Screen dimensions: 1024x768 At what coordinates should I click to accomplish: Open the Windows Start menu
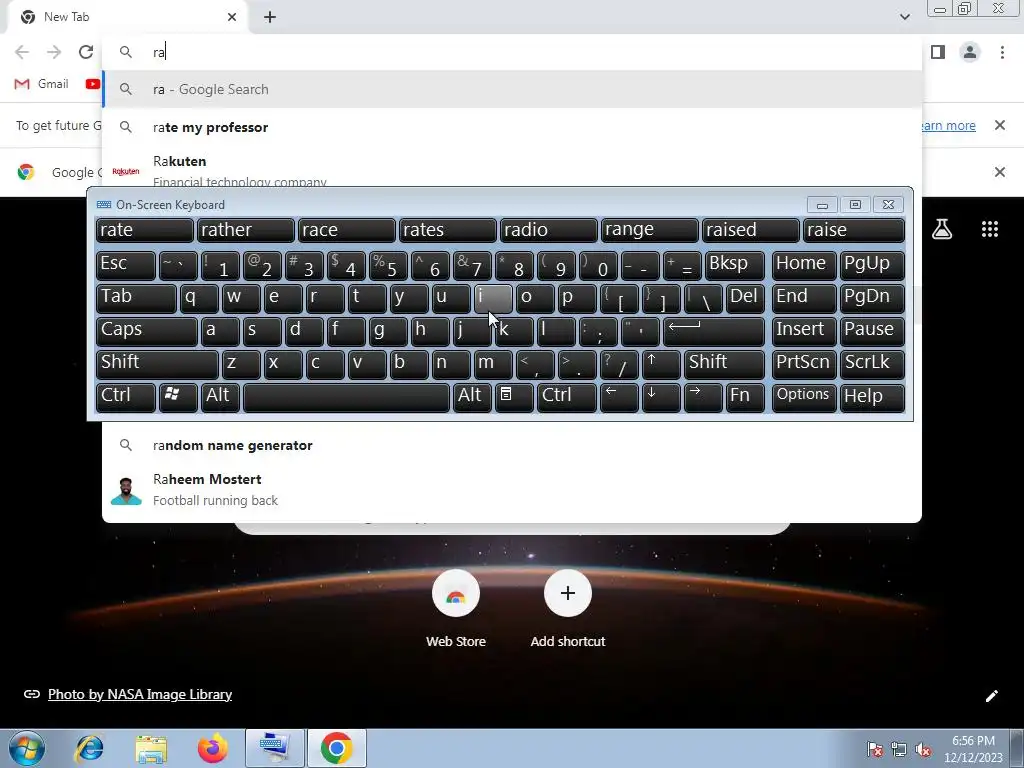pos(27,748)
